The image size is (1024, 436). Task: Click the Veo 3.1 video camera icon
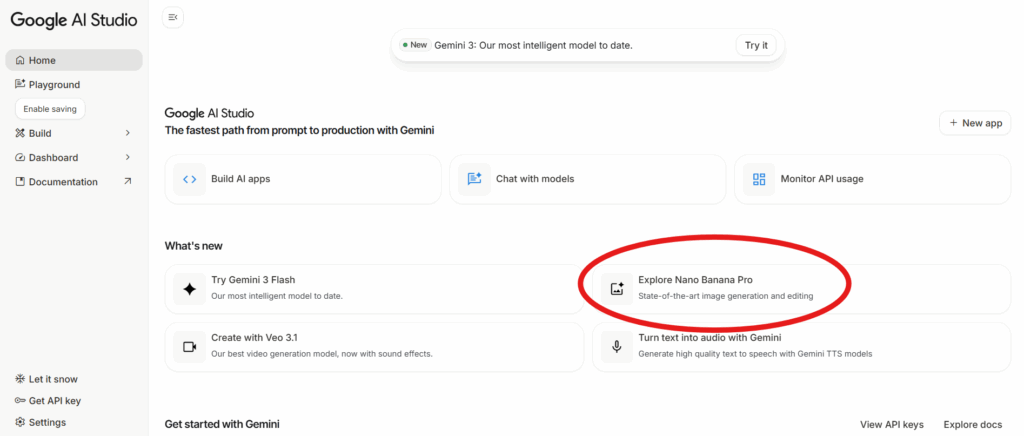pos(189,346)
